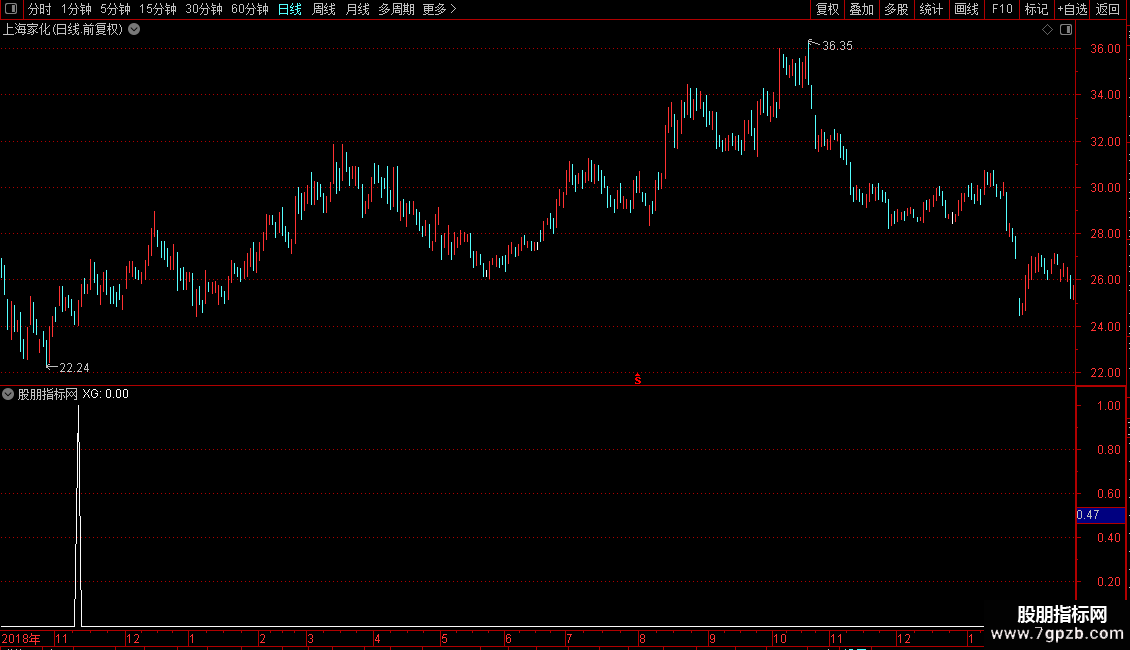Expand the 股朋指标网 indicator menu
Image resolution: width=1130 pixels, height=650 pixels.
pyautogui.click(x=8, y=394)
